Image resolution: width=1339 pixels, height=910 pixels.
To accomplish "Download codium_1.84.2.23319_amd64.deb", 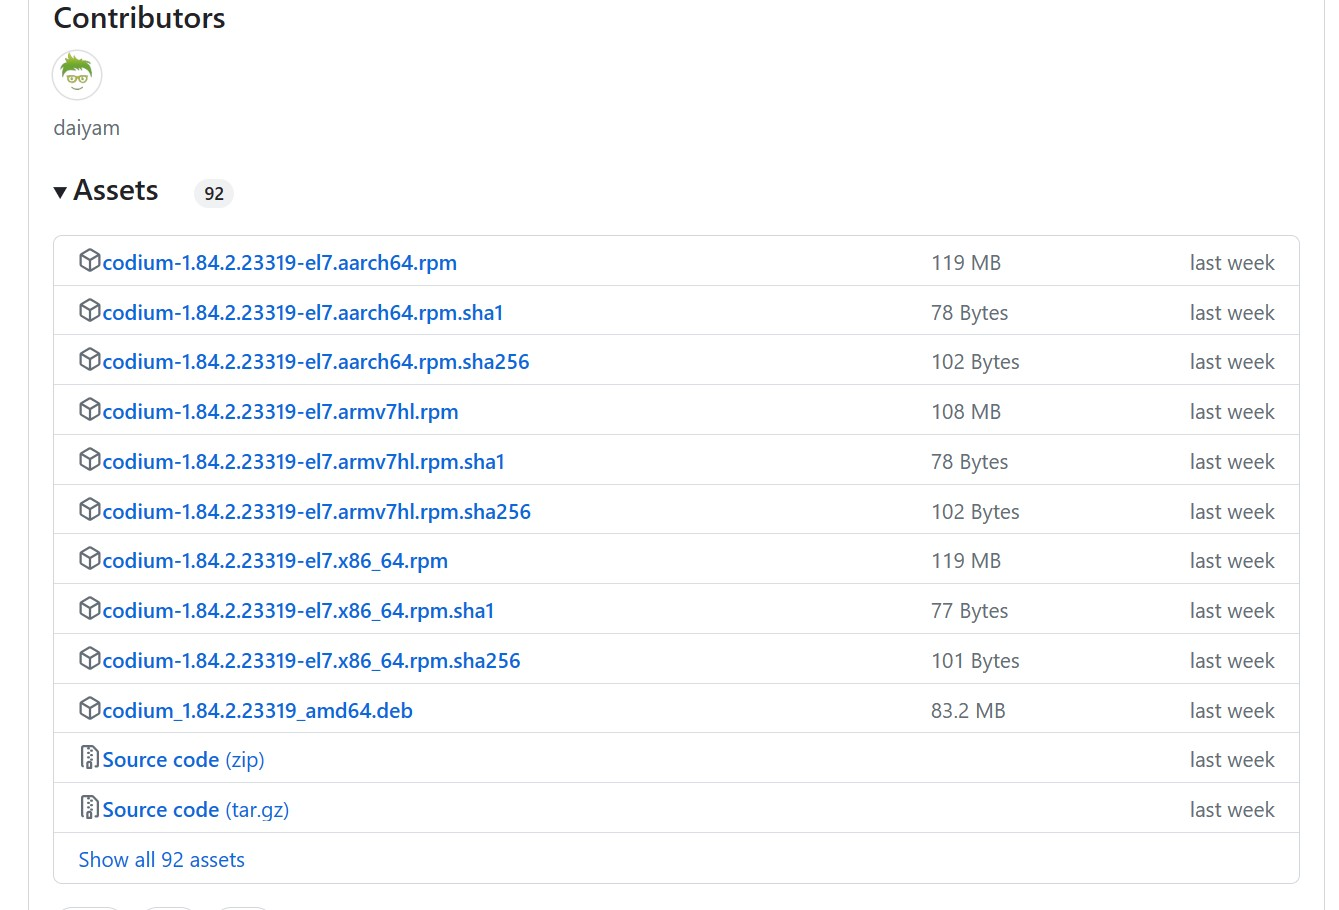I will 258,711.
